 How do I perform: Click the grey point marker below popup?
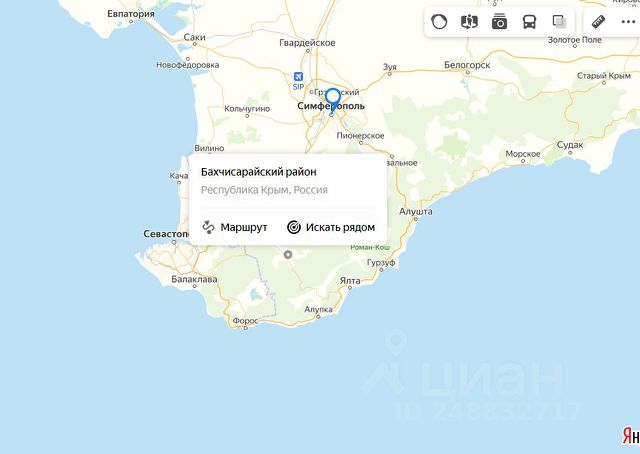pyautogui.click(x=288, y=254)
